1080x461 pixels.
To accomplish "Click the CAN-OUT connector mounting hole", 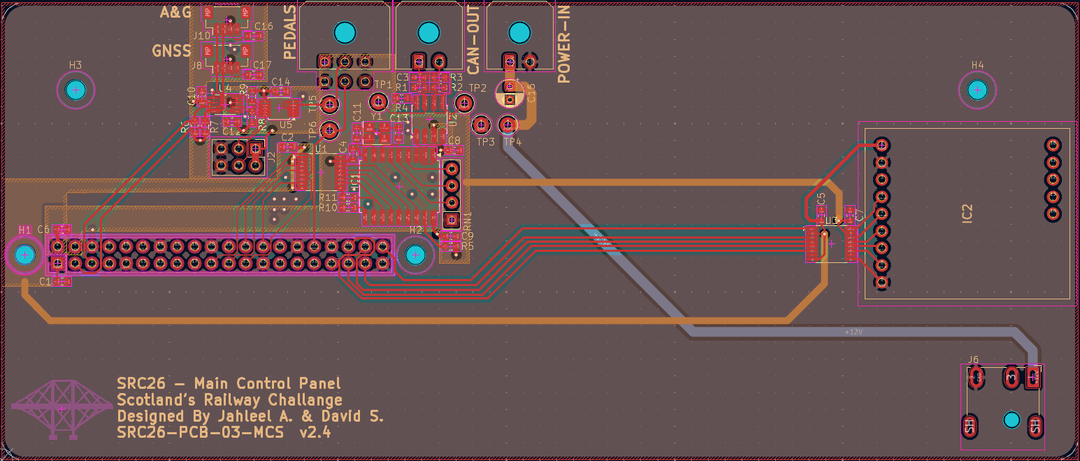I will pos(428,32).
